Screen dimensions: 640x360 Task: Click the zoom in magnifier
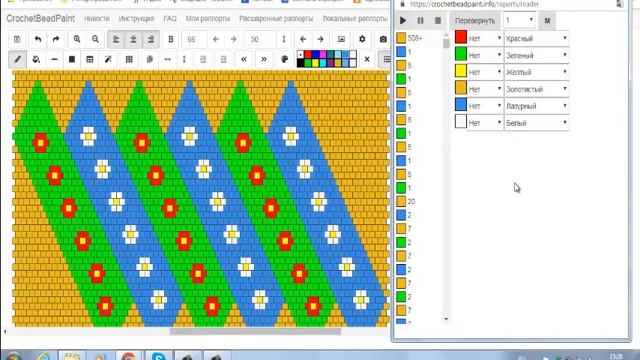click(77, 39)
